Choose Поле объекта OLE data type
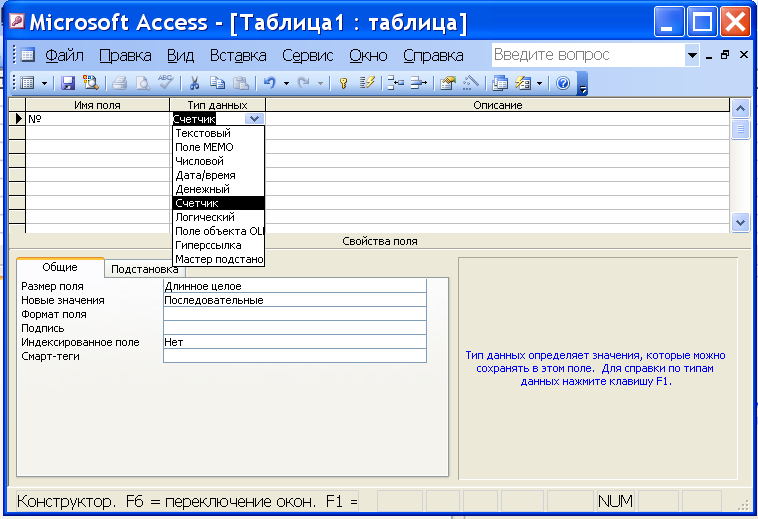The width and height of the screenshot is (758, 519). [x=219, y=231]
